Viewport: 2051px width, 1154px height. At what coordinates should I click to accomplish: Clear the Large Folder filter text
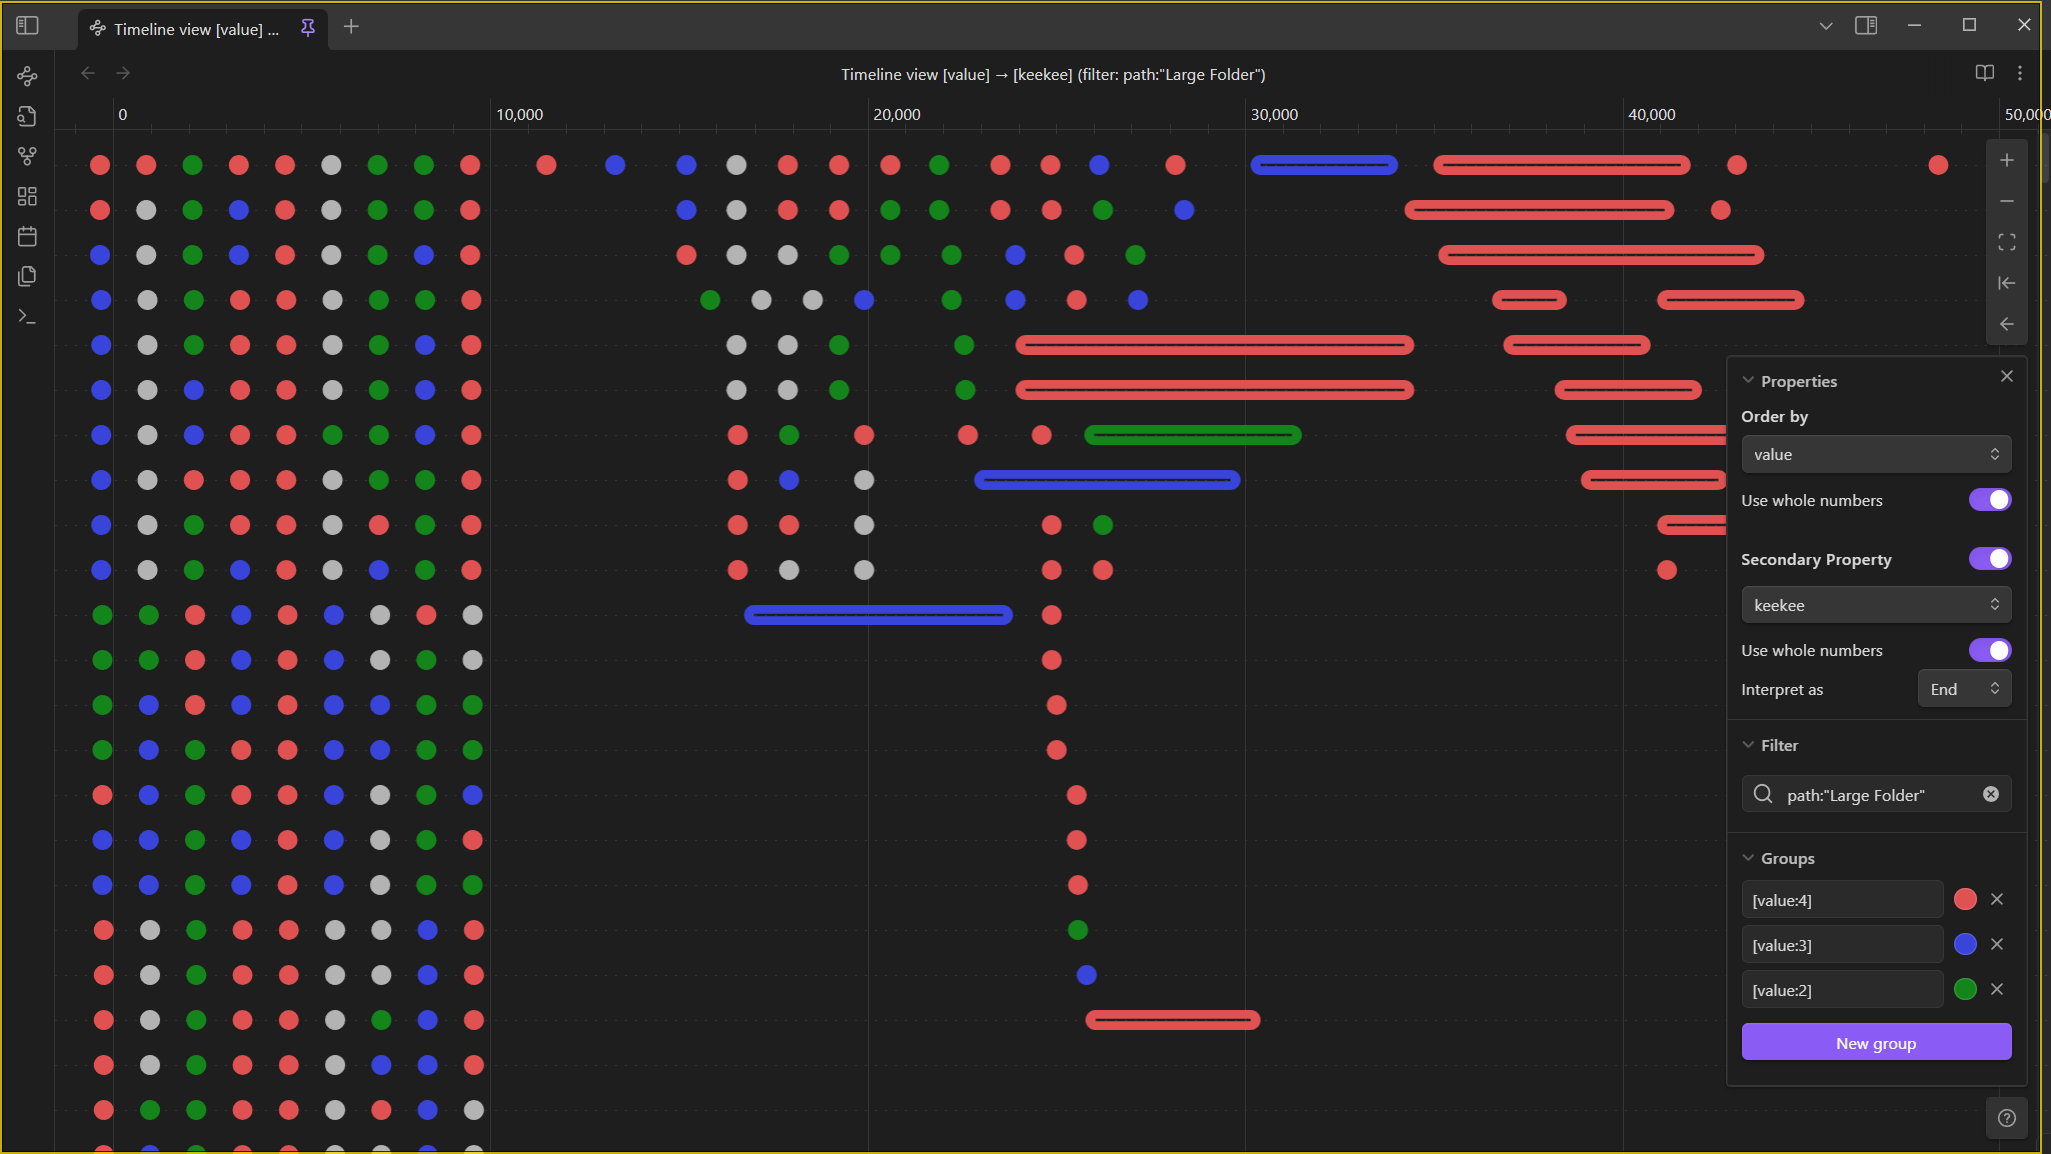pyautogui.click(x=1990, y=794)
